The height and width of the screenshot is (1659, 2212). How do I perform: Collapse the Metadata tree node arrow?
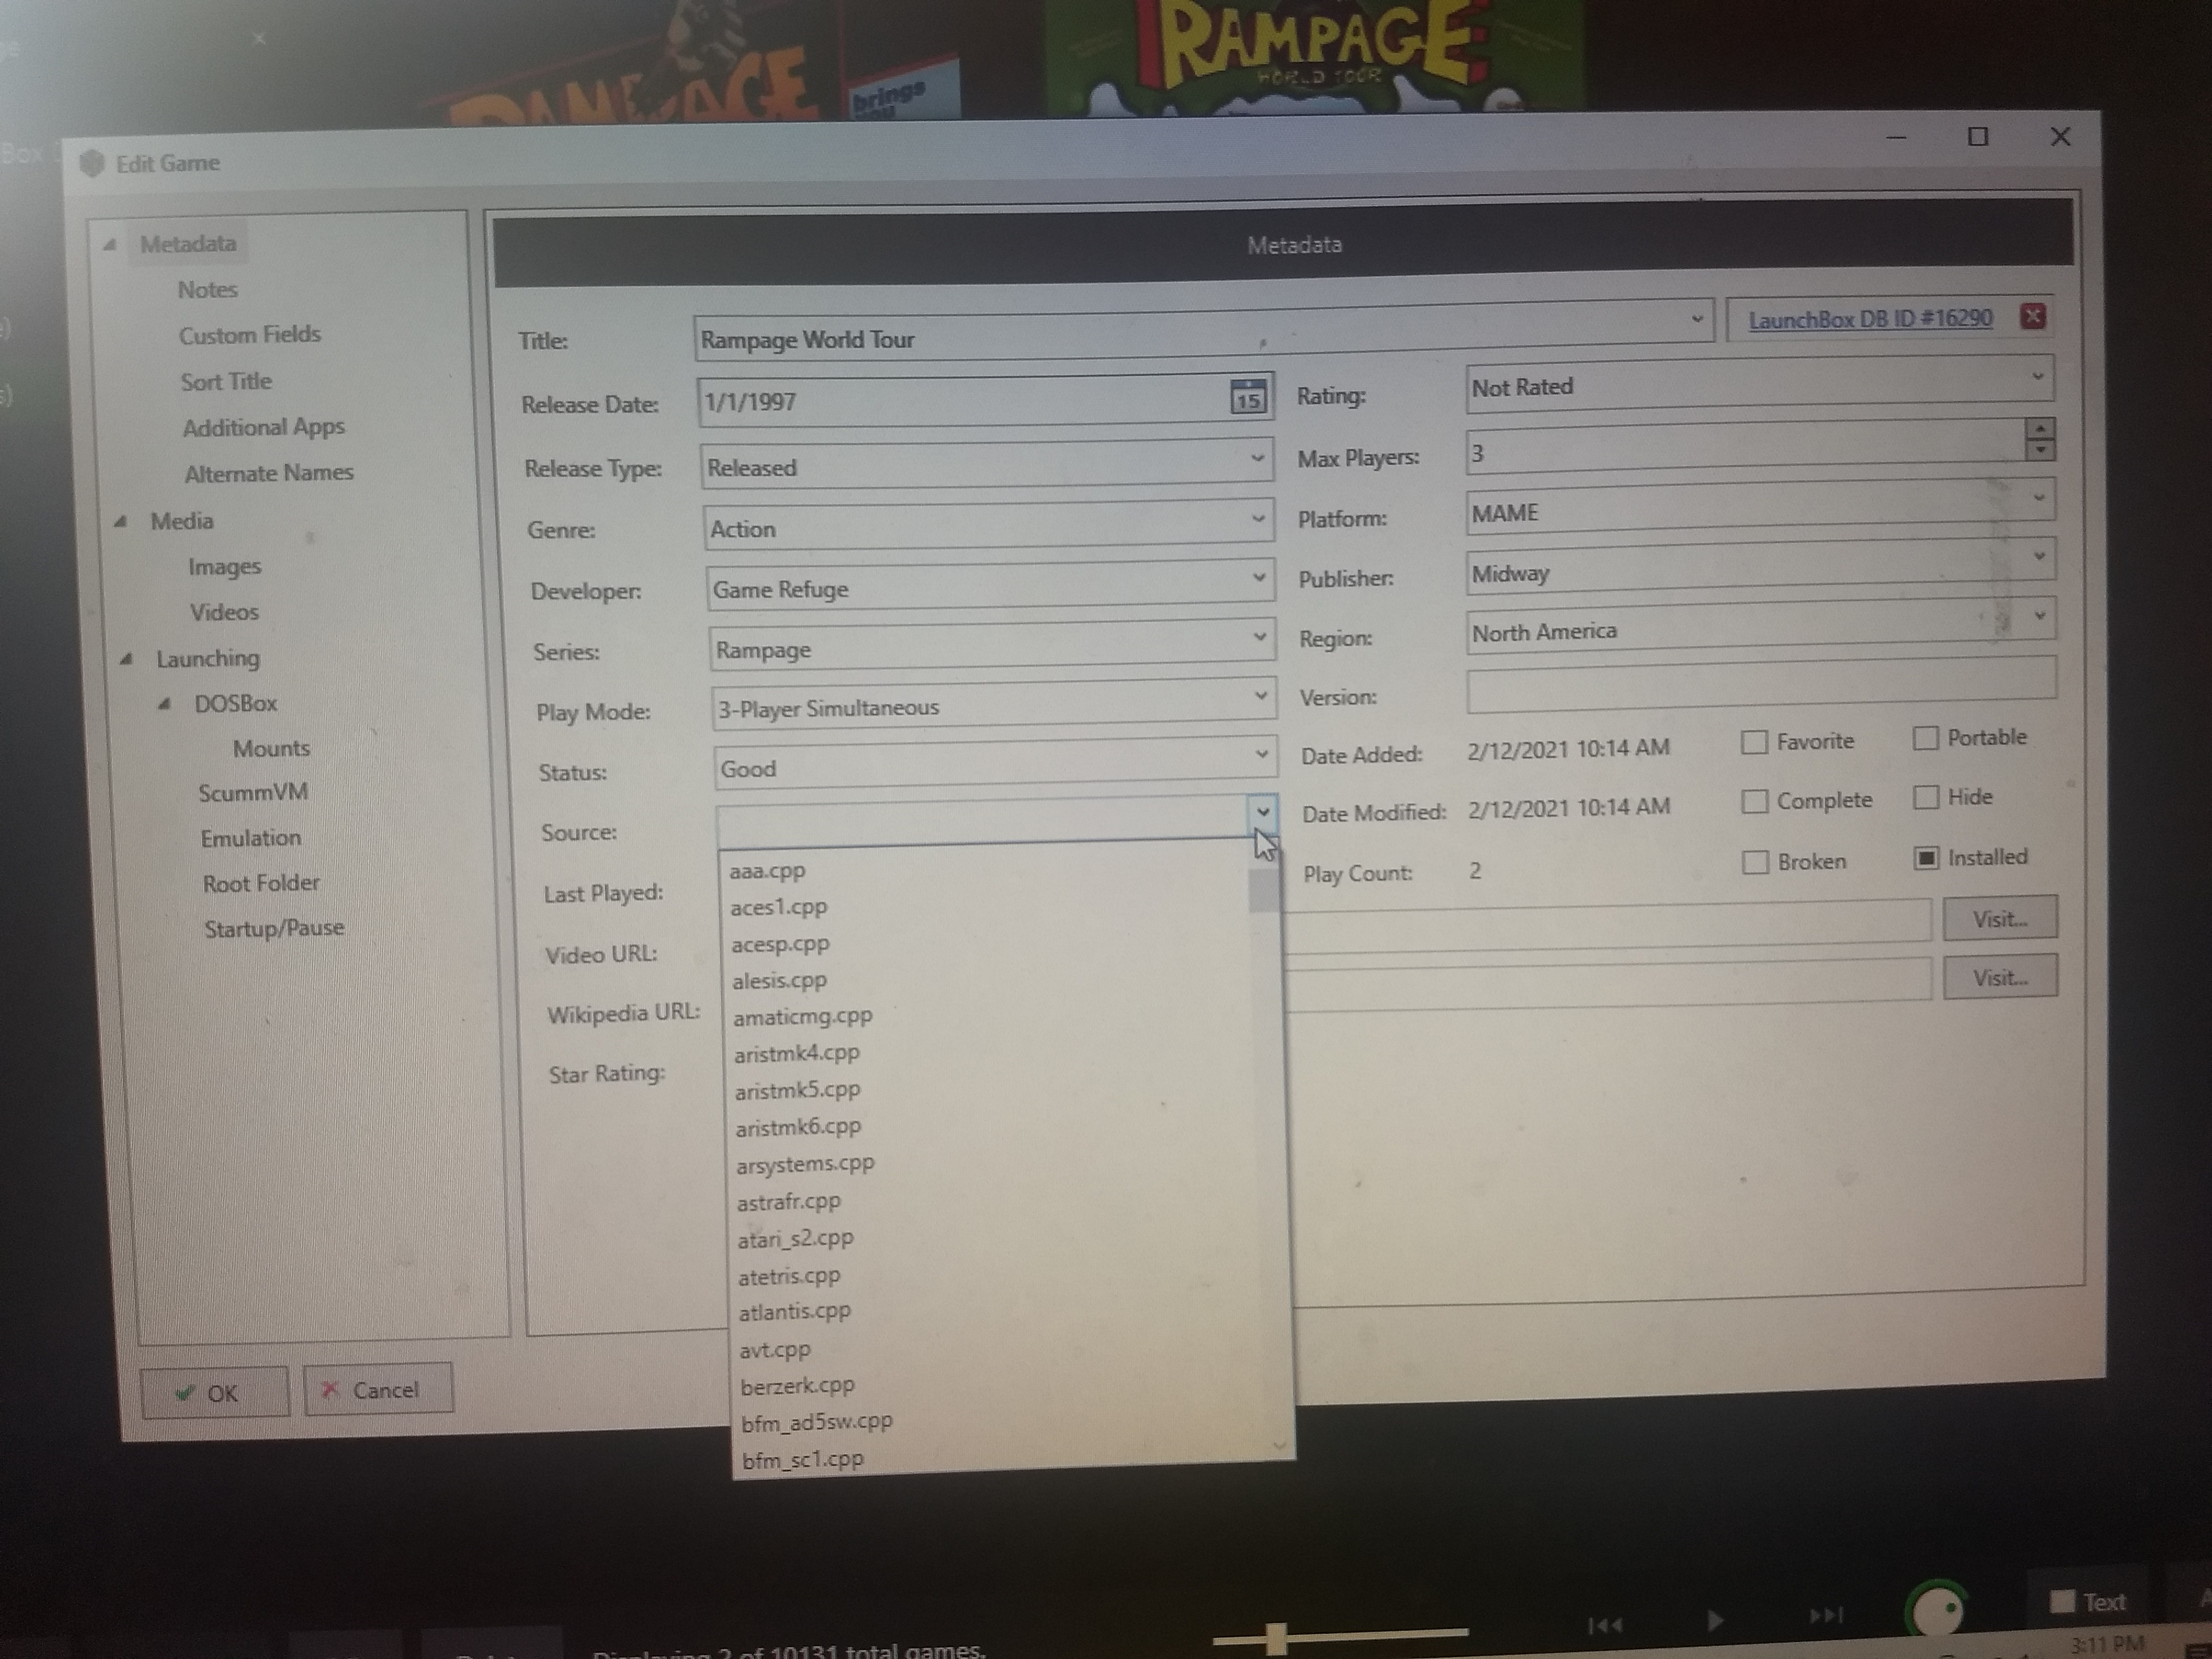coord(110,245)
